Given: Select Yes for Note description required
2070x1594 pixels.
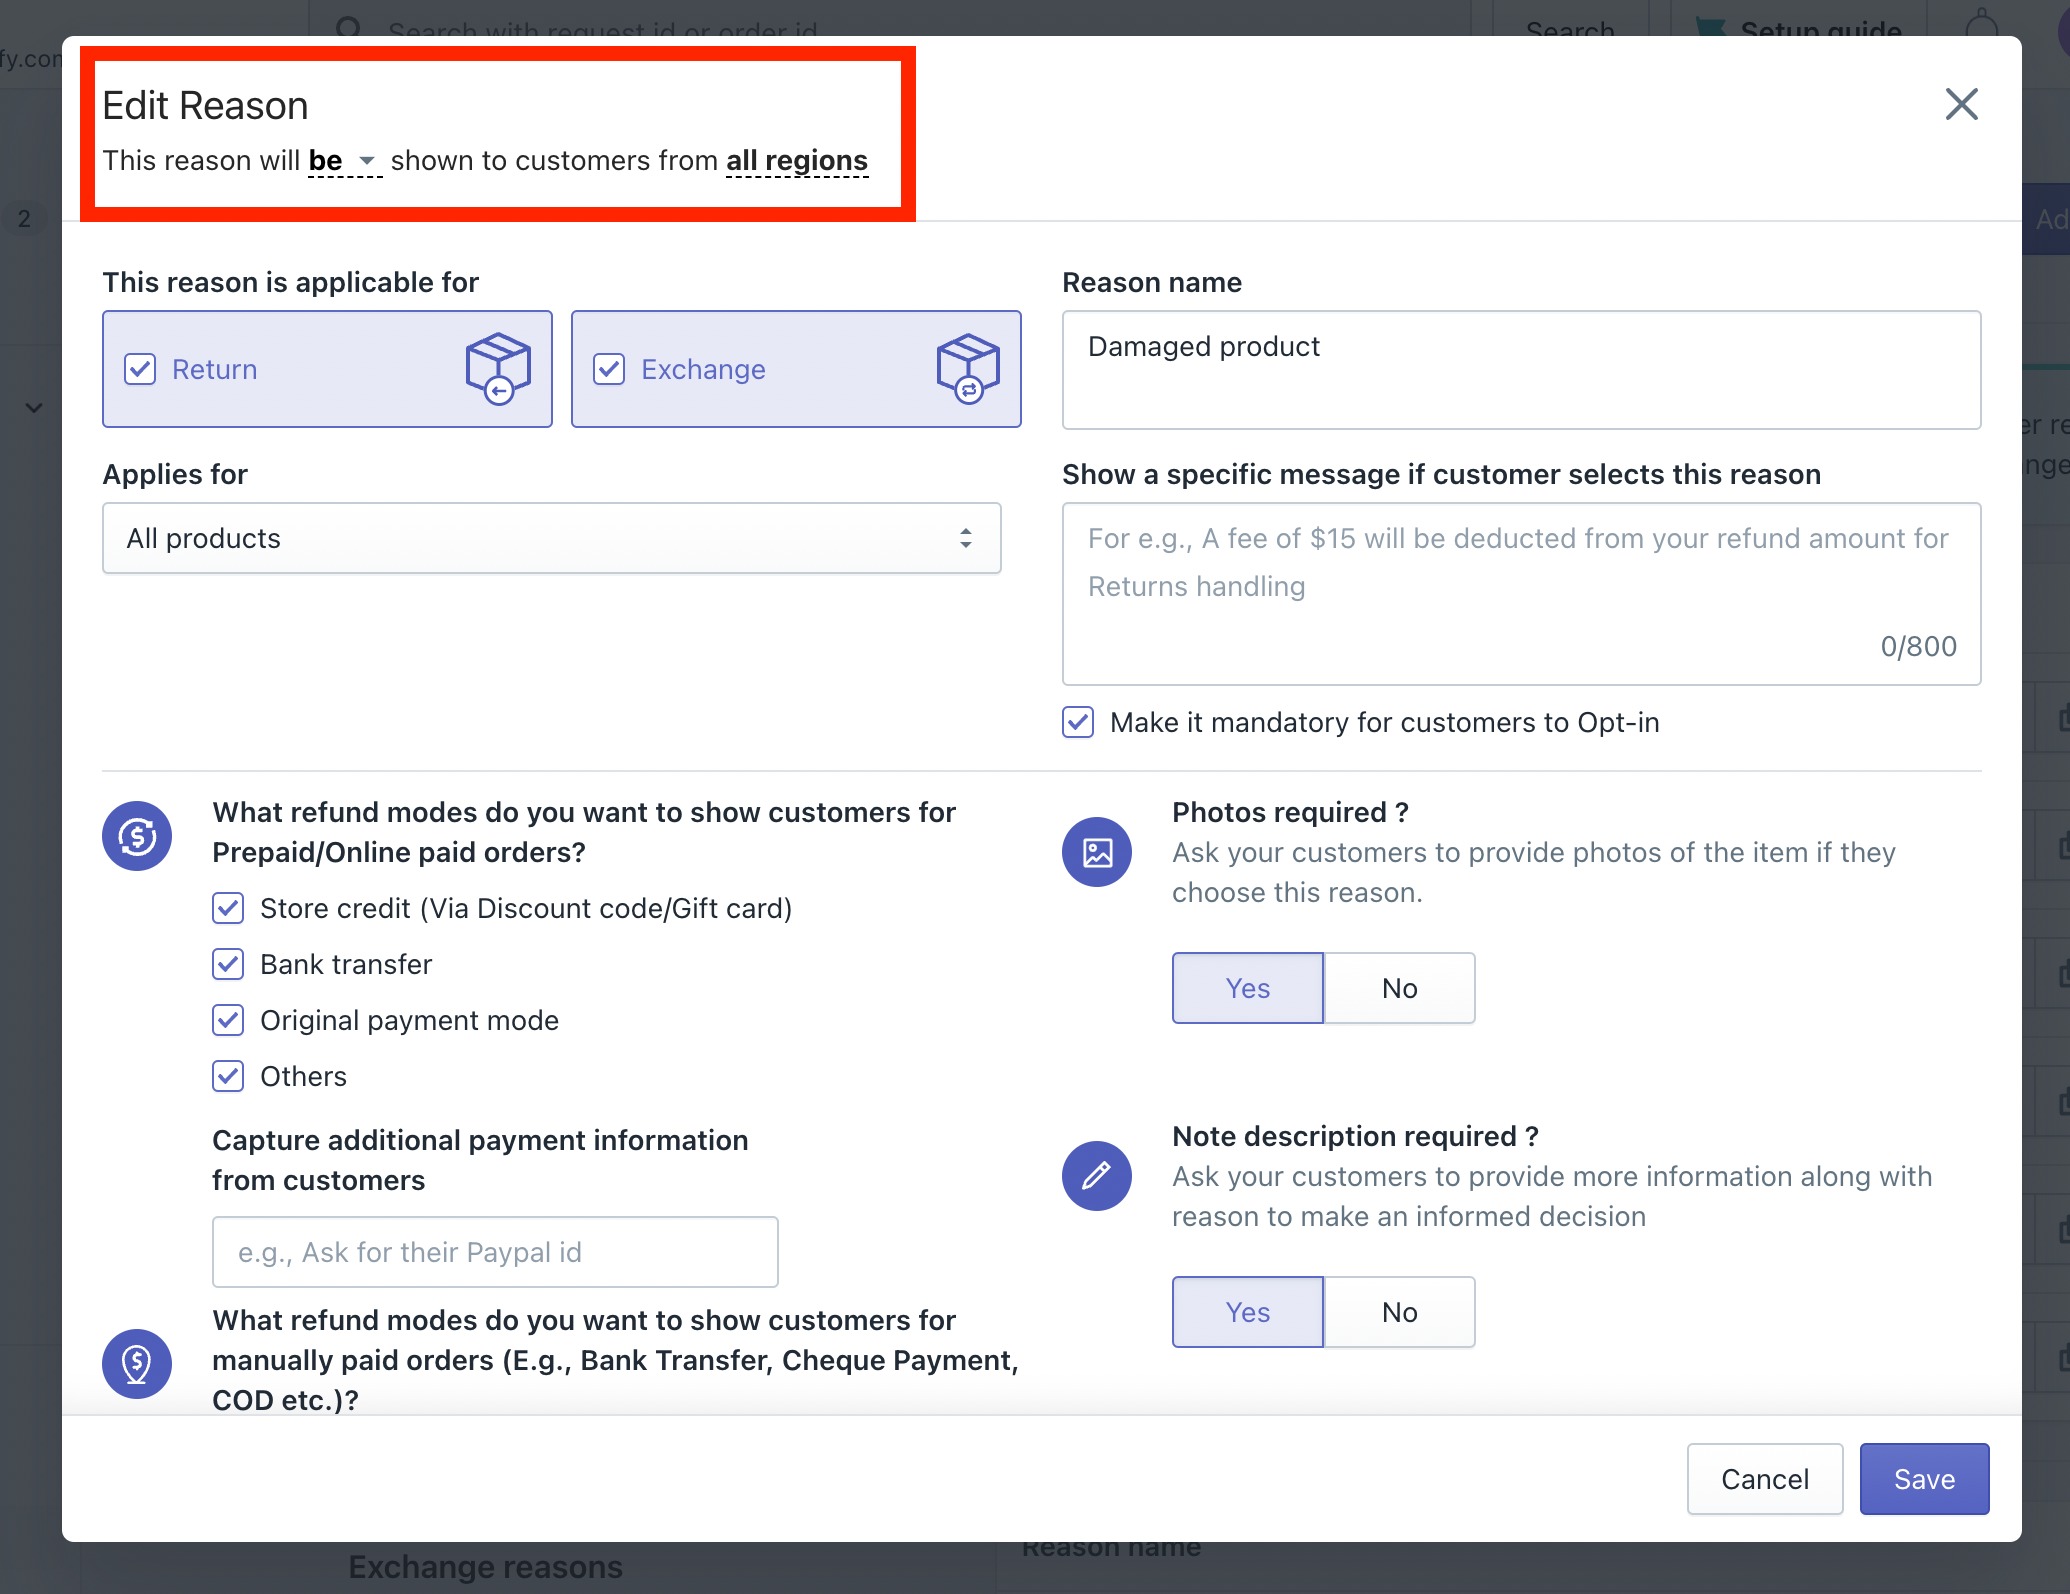Looking at the screenshot, I should (1247, 1312).
